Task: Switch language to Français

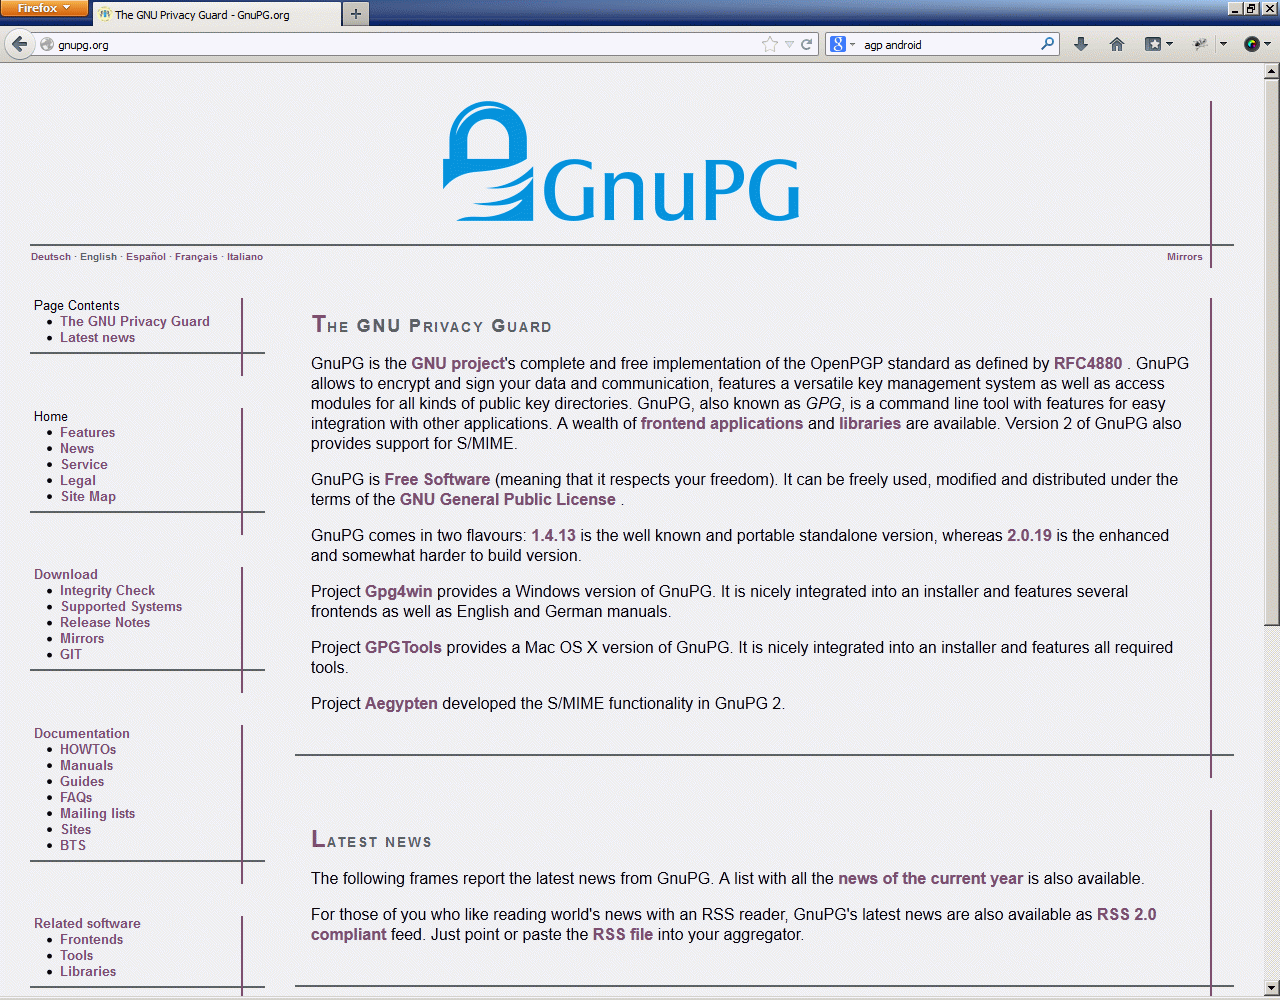Action: [x=196, y=257]
